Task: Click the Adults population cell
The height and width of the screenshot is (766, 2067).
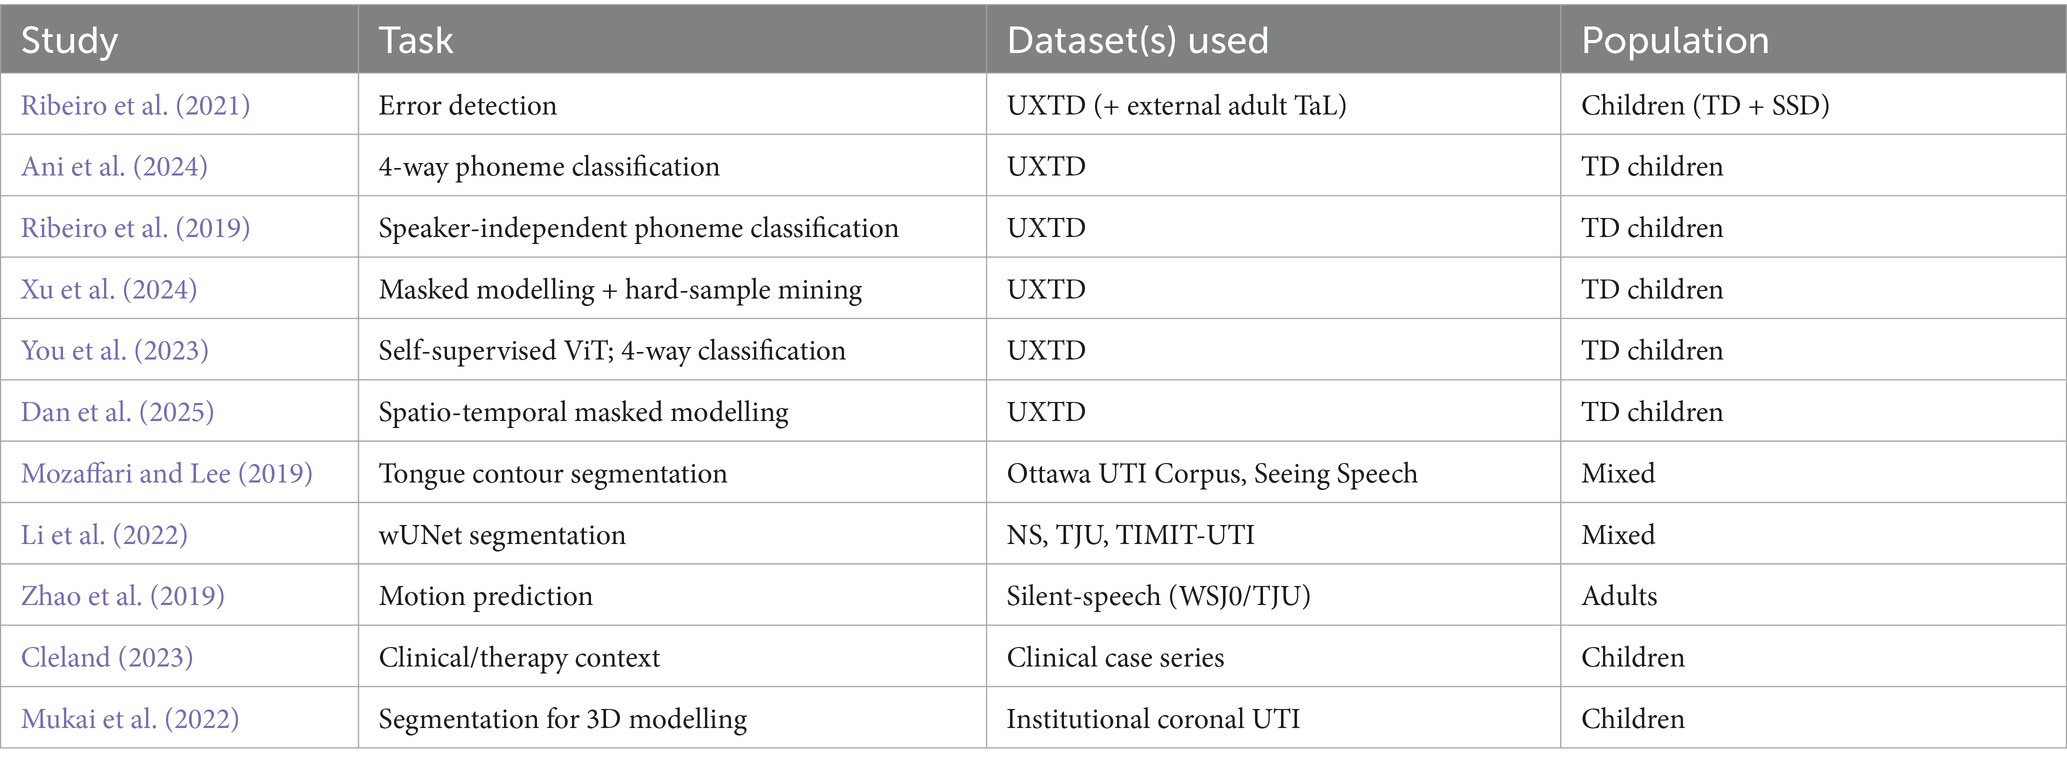Action: (x=1619, y=596)
